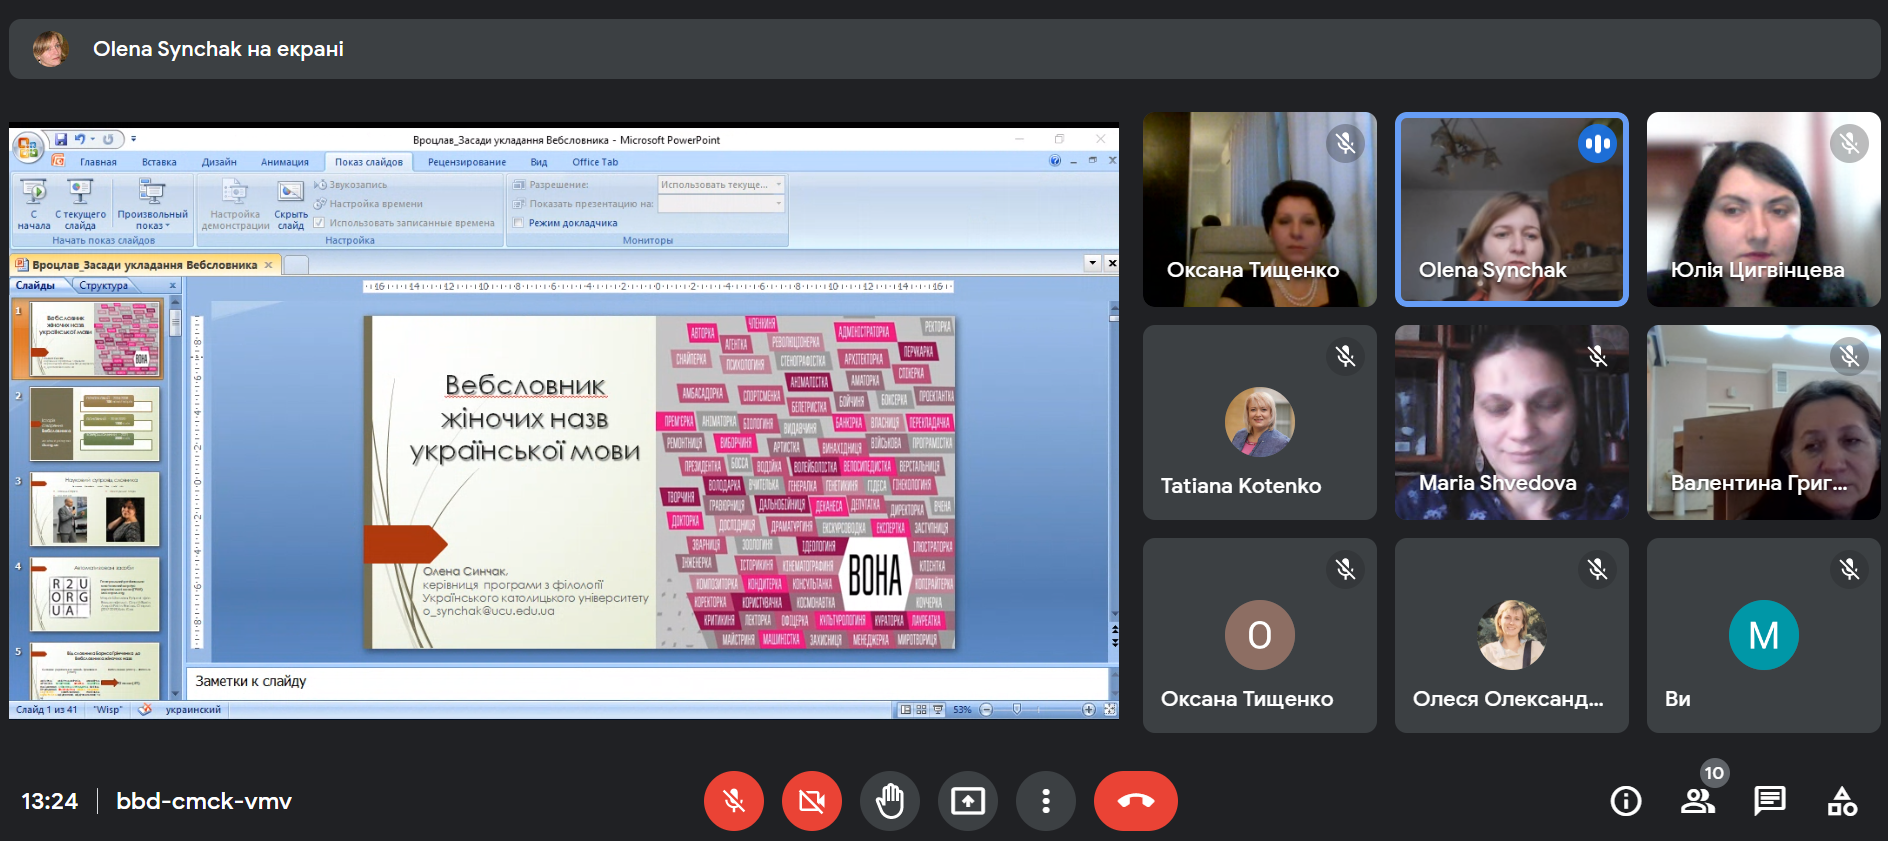The height and width of the screenshot is (841, 1888).
Task: Adjust the PowerPoint zoom slider
Action: pyautogui.click(x=1017, y=709)
